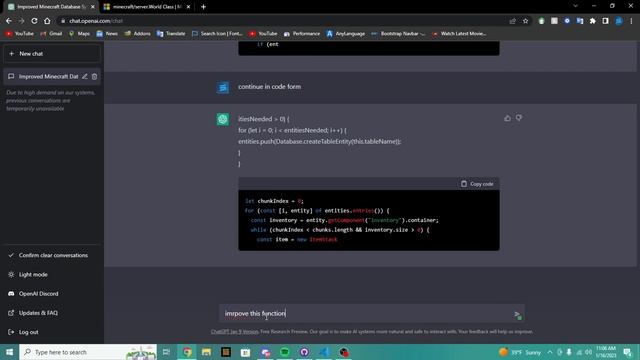Viewport: 640px width, 360px height.
Task: Open the Translate bookmark
Action: (171, 33)
